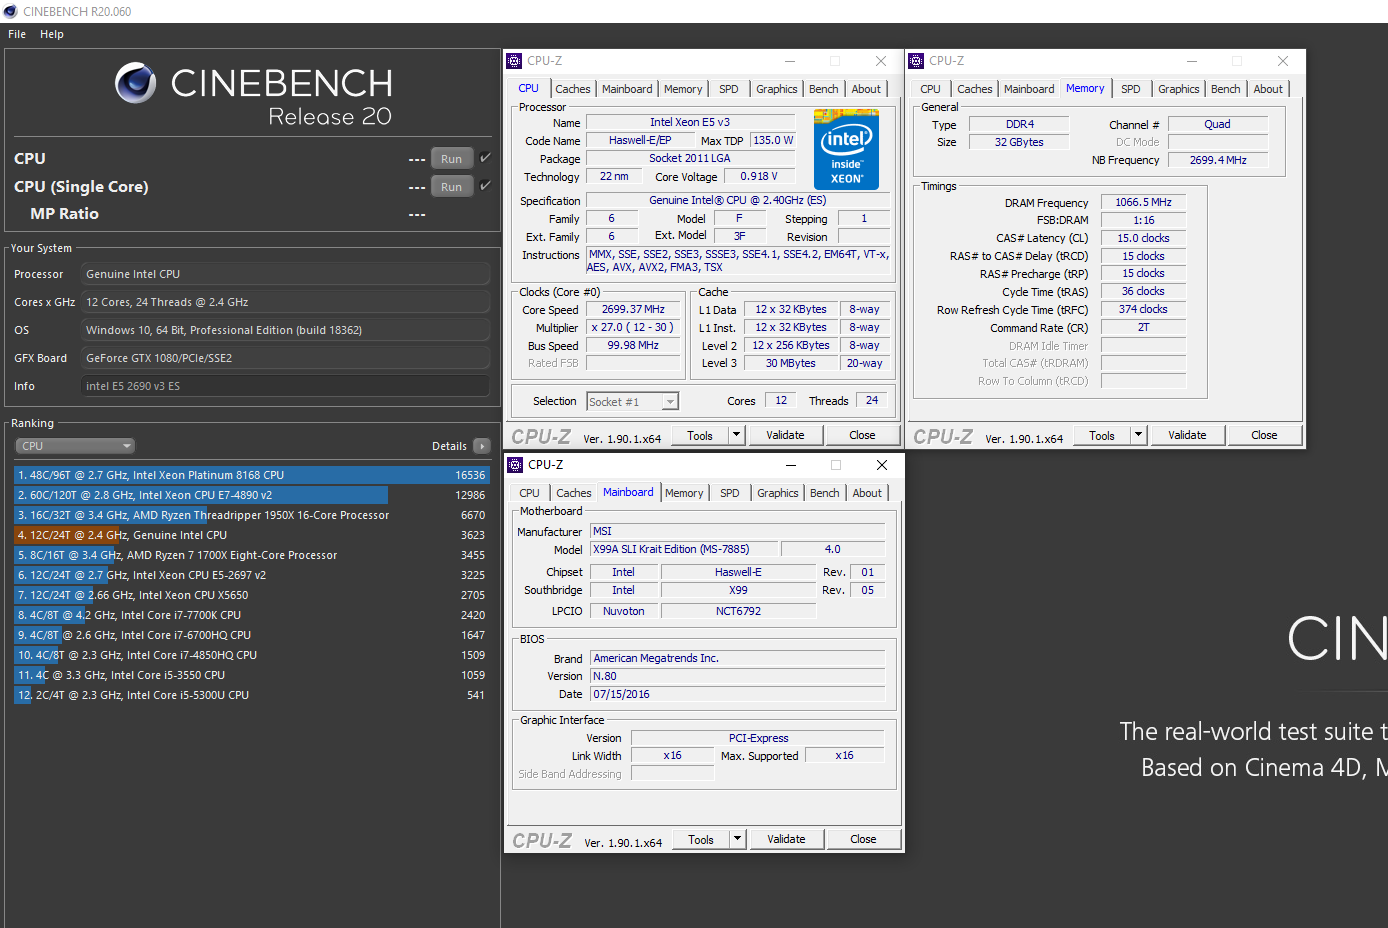
Task: Select CPU tab in Memory window
Action: (x=930, y=89)
